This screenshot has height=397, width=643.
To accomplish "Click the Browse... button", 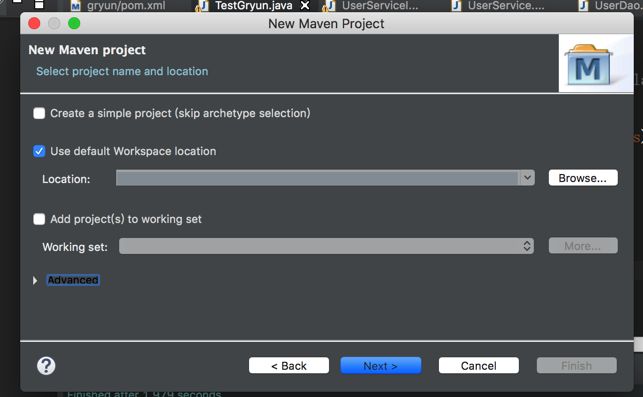I will [x=583, y=178].
